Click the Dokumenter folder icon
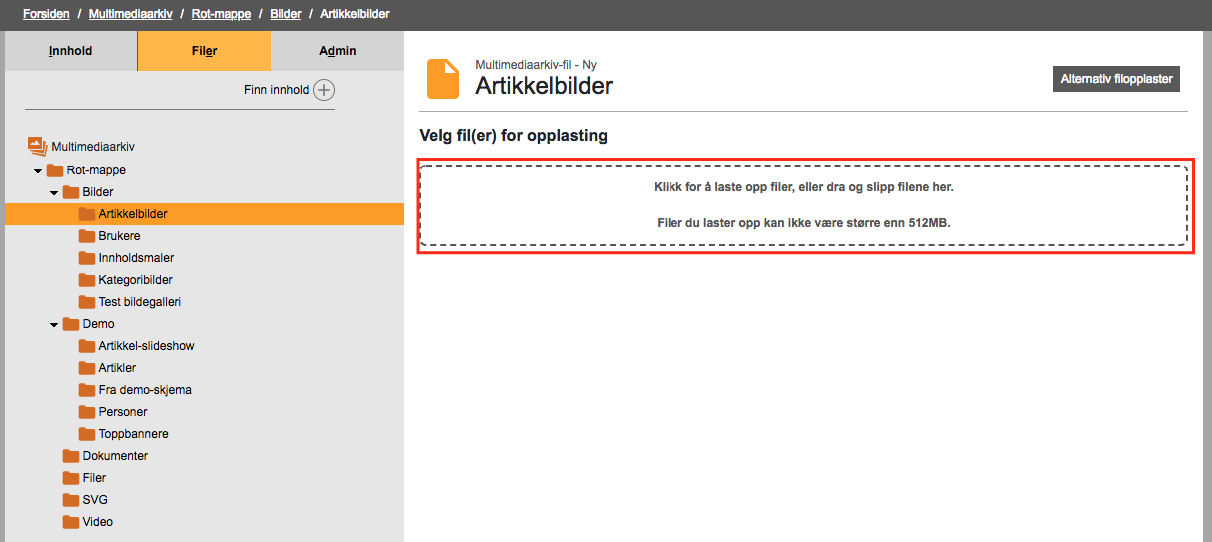Screen dimensions: 1212x542 (x=71, y=456)
